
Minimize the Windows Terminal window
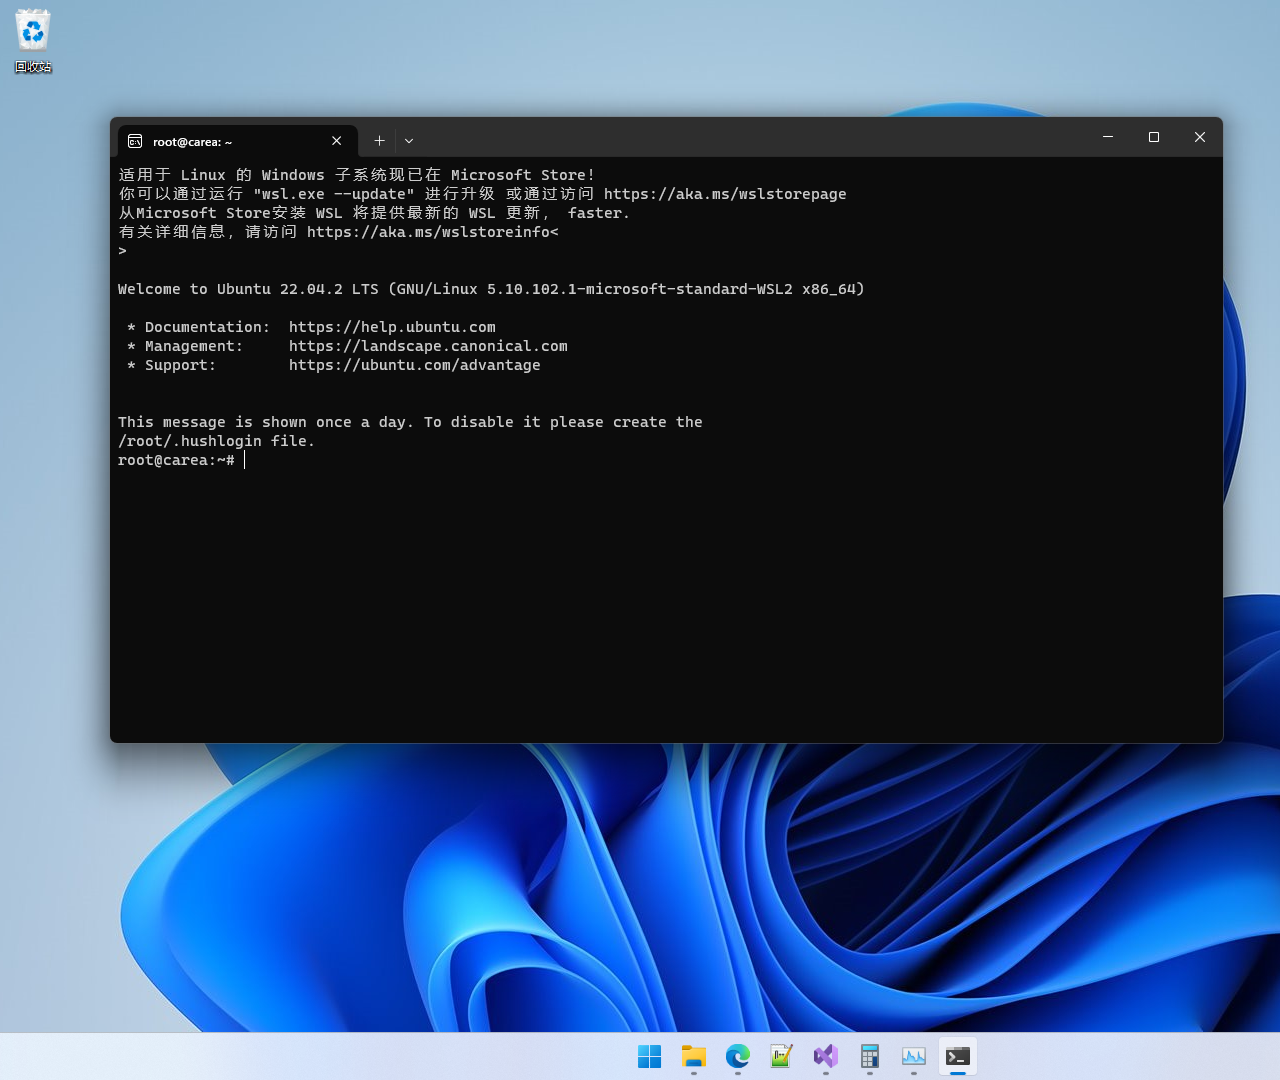point(1107,137)
